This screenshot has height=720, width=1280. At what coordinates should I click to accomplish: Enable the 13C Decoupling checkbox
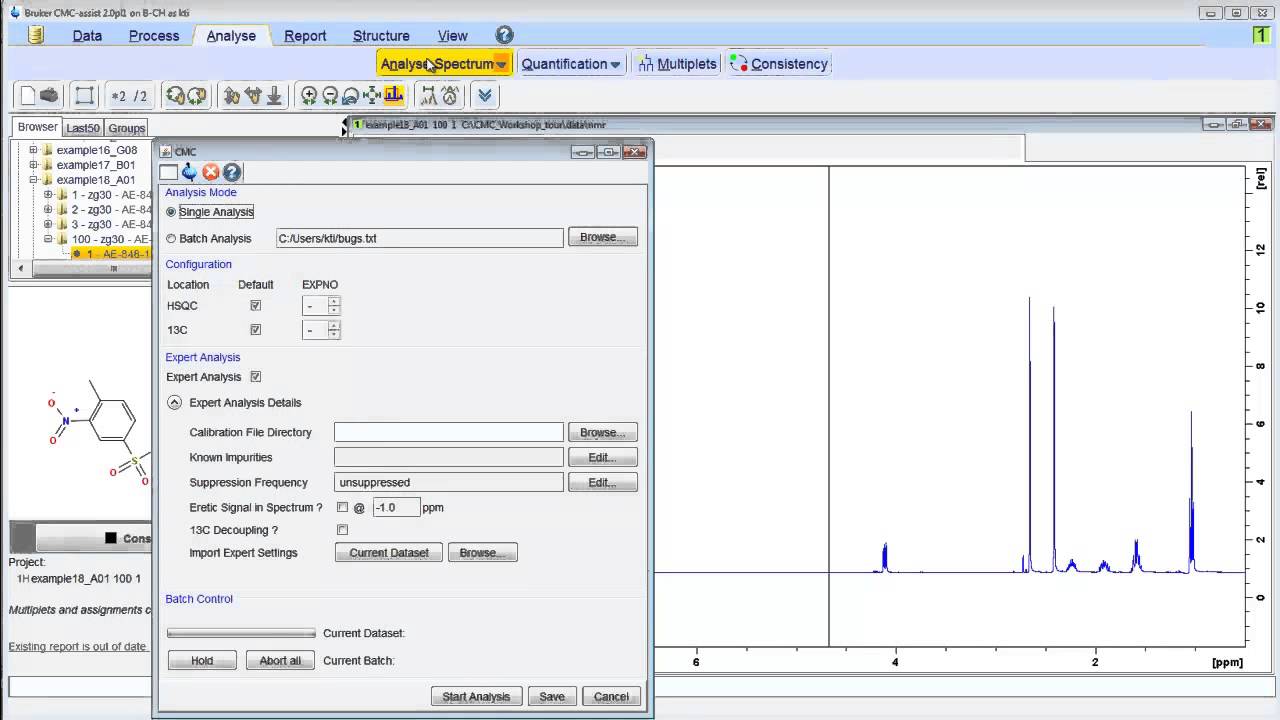pyautogui.click(x=343, y=530)
